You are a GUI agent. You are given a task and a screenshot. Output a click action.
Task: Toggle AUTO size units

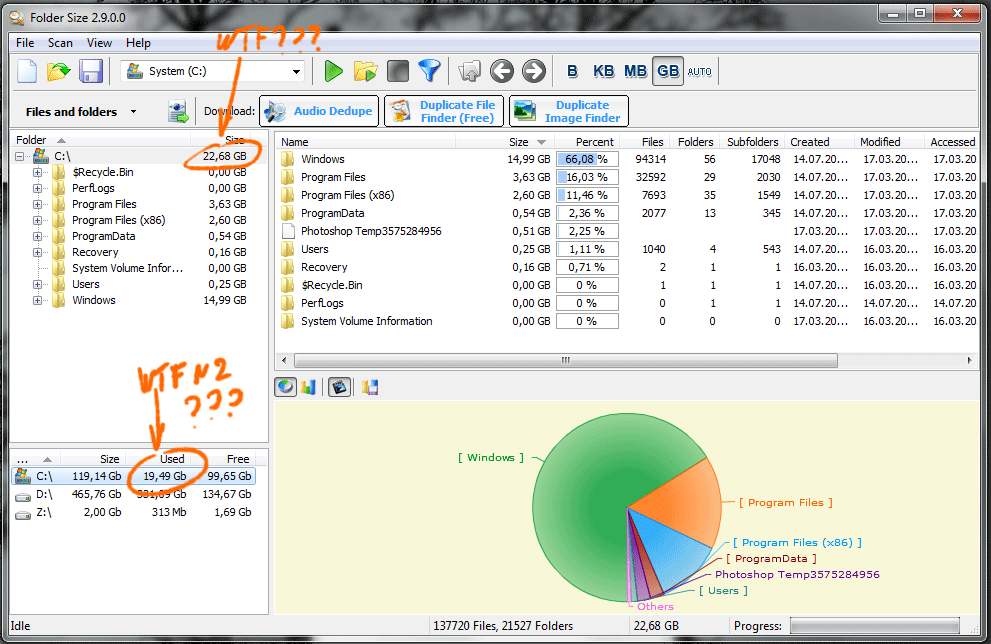click(x=699, y=71)
